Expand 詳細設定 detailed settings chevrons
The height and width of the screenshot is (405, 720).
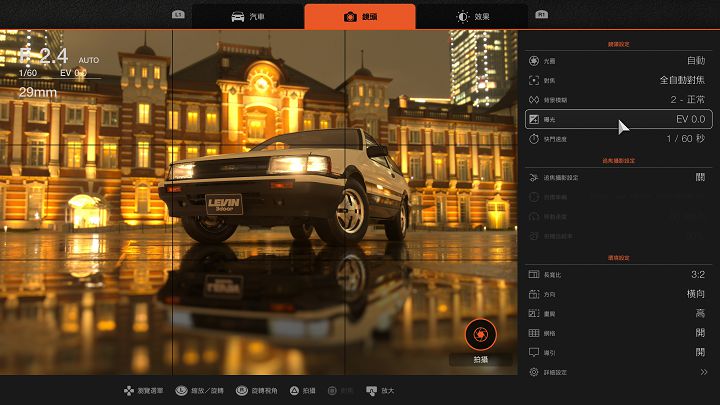click(703, 372)
